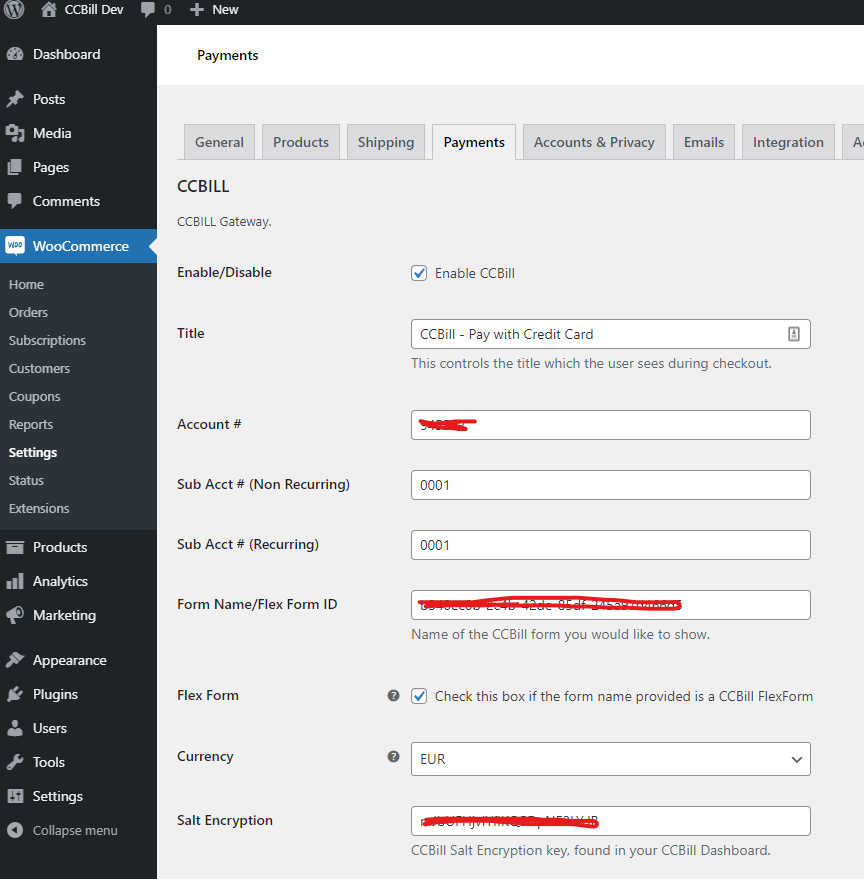The width and height of the screenshot is (864, 879).
Task: Open the Status submenu link
Action: point(26,481)
